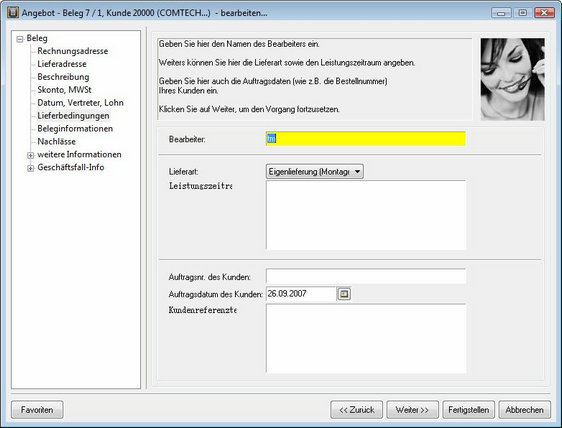The image size is (562, 428).
Task: Collapse the Beleg root node
Action: coord(20,39)
